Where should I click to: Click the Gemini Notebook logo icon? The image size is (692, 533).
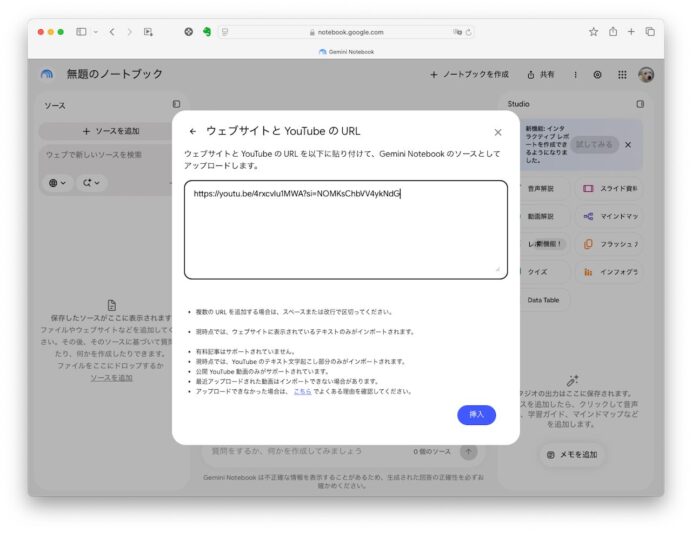pos(47,74)
